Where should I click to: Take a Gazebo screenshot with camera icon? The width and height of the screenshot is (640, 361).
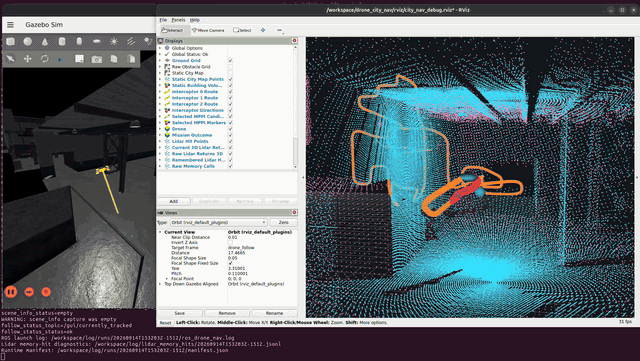97,59
